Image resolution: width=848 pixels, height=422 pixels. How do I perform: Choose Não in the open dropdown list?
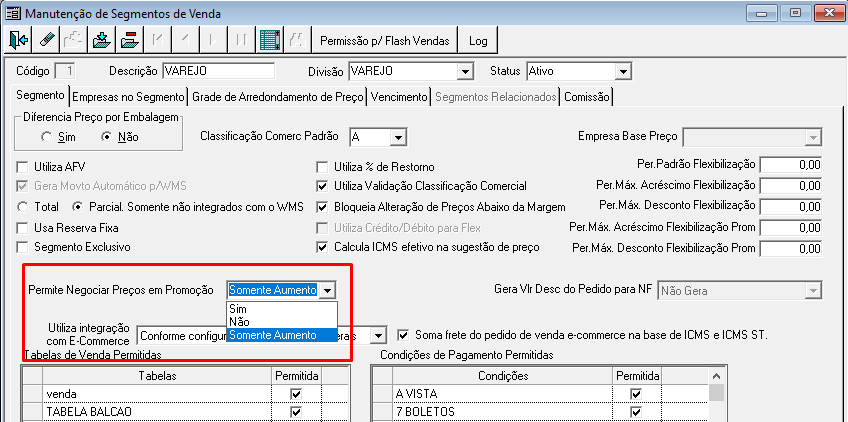(x=282, y=322)
